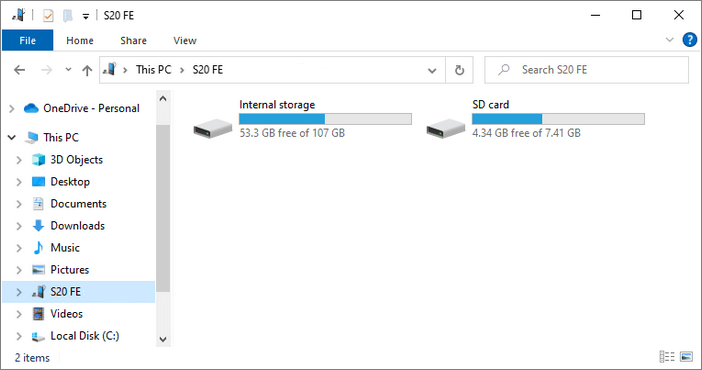
Task: Switch to the Share ribbon tab
Action: pos(133,40)
